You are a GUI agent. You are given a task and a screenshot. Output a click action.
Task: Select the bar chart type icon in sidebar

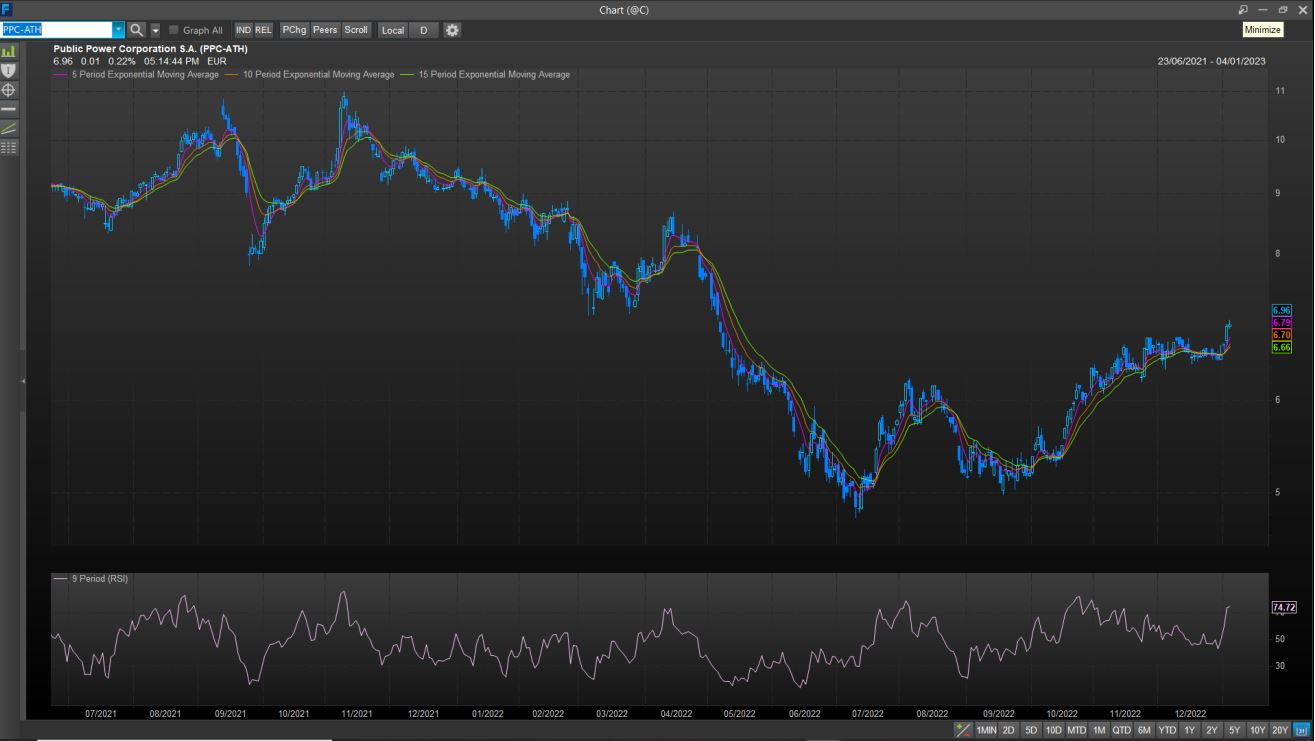click(9, 50)
